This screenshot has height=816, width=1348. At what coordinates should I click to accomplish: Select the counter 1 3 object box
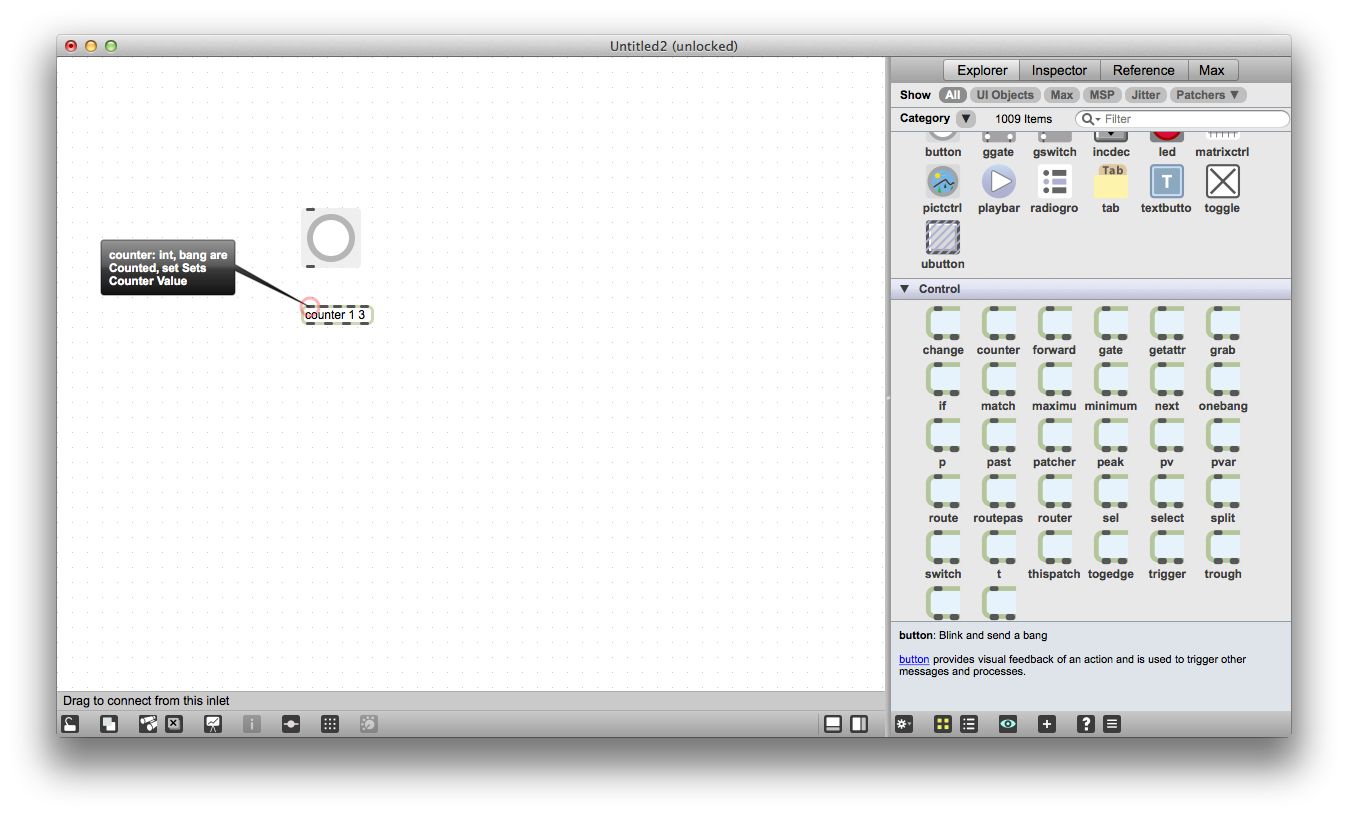[x=337, y=315]
